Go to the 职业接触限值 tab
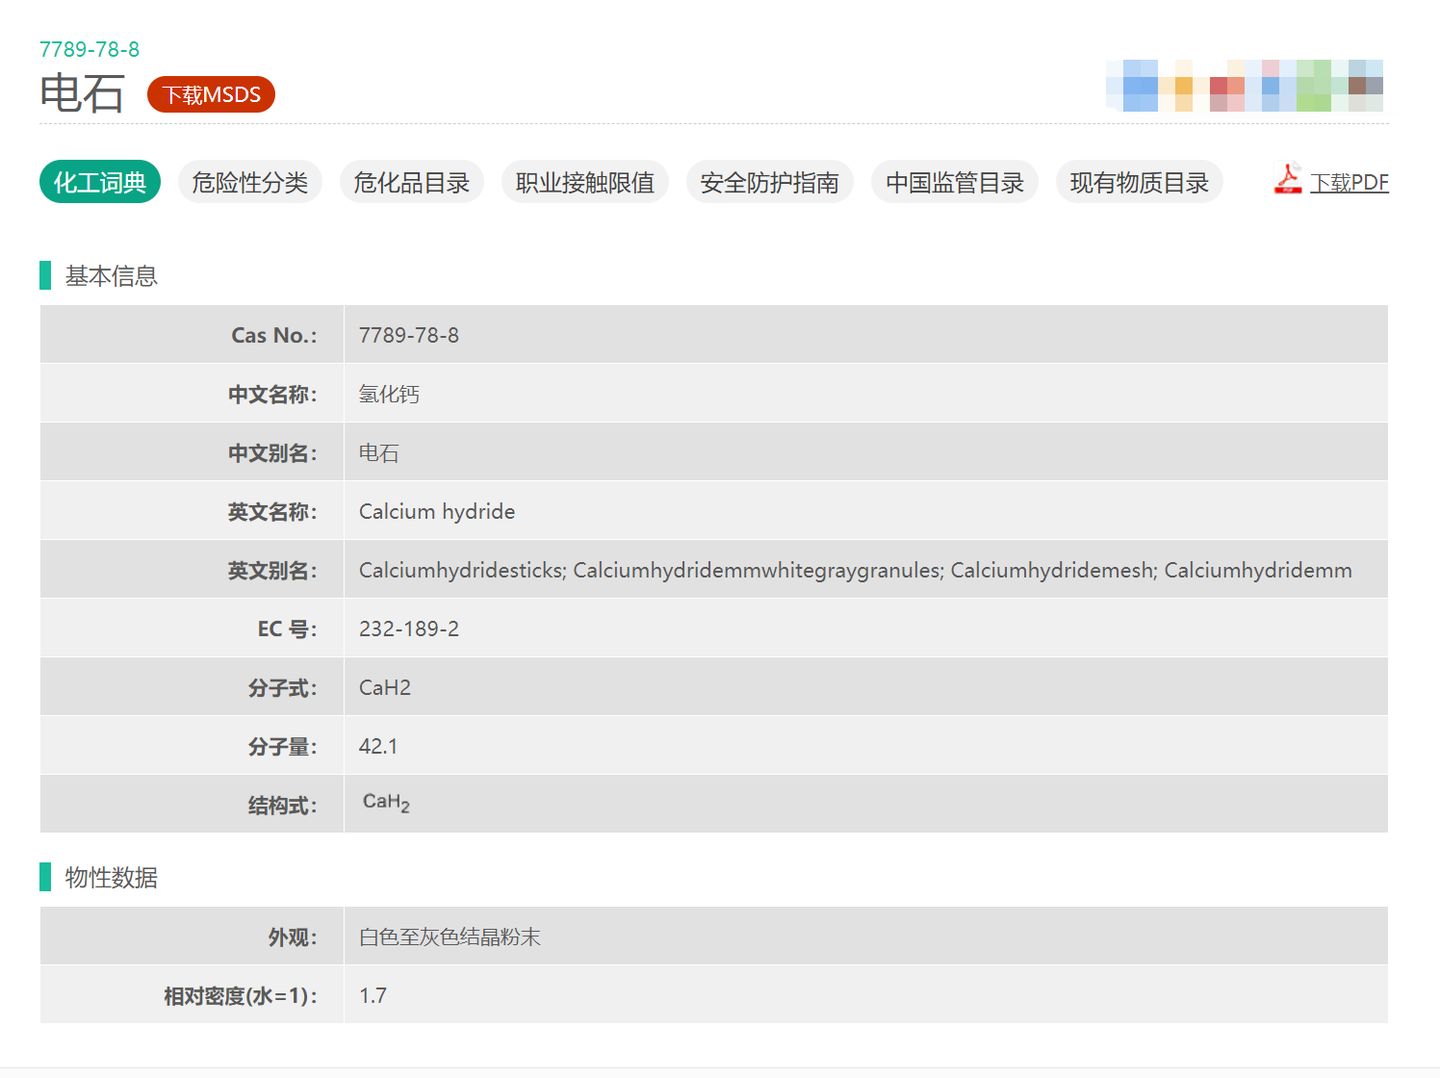Image resolution: width=1440 pixels, height=1078 pixels. click(585, 182)
